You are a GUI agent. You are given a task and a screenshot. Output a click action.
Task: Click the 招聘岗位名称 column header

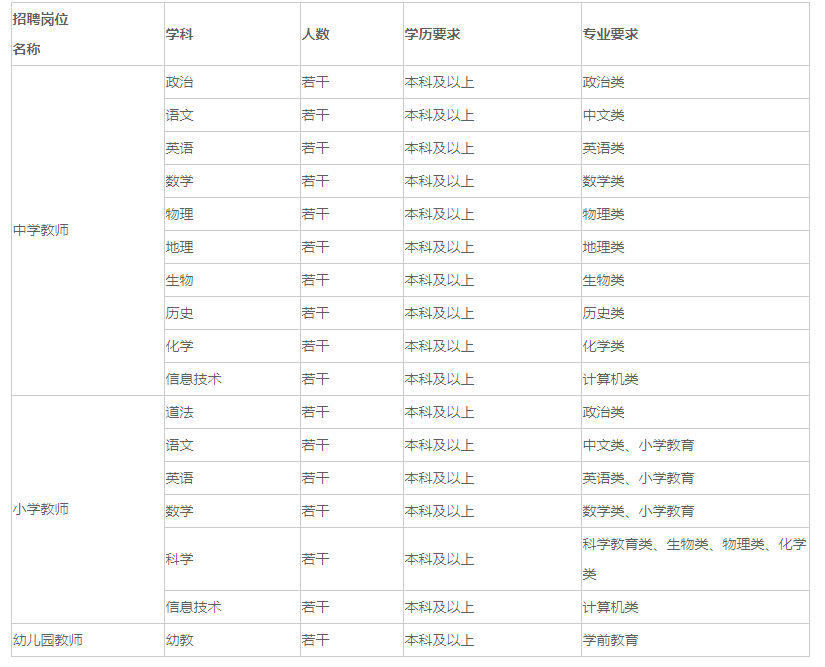click(41, 35)
